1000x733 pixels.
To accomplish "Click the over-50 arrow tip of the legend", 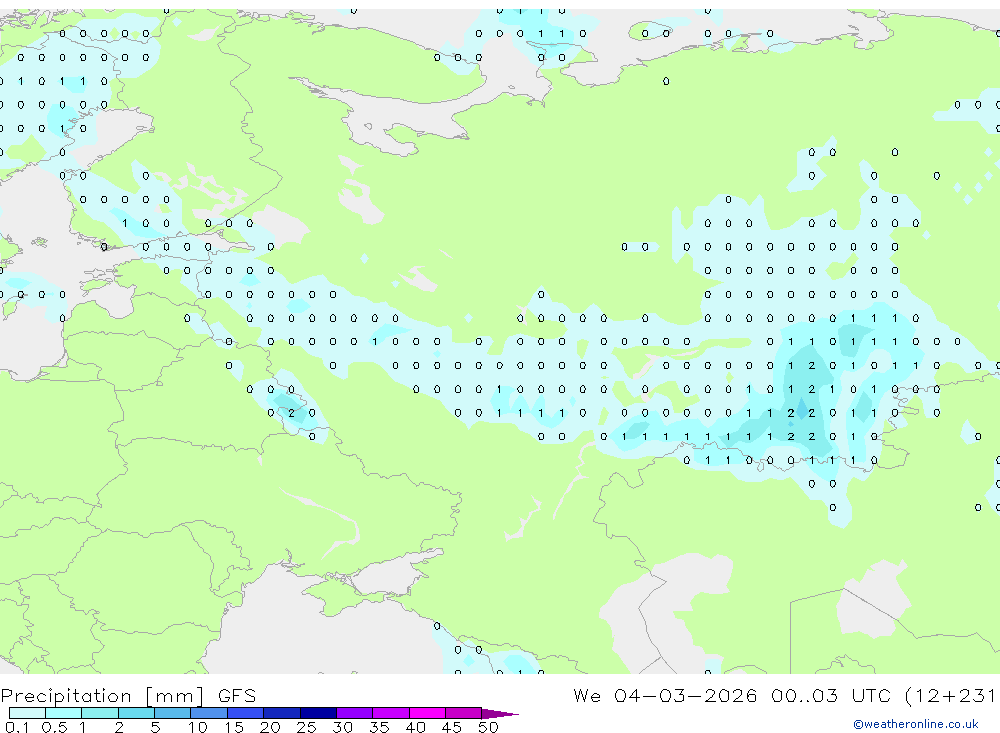I will pyautogui.click(x=501, y=714).
